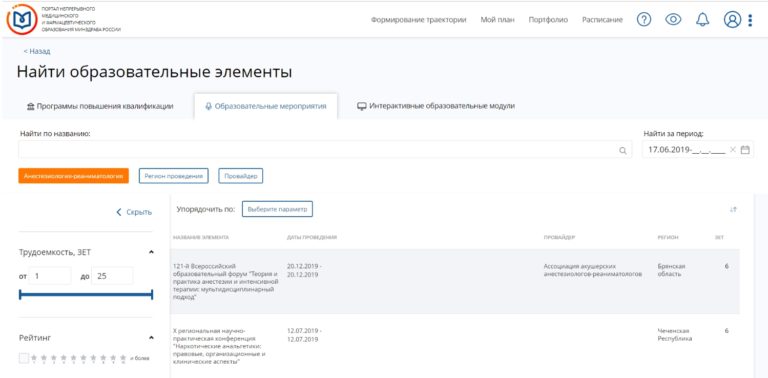Image resolution: width=768 pixels, height=378 pixels.
Task: Tick the rating filter checkbox
Action: 24,358
